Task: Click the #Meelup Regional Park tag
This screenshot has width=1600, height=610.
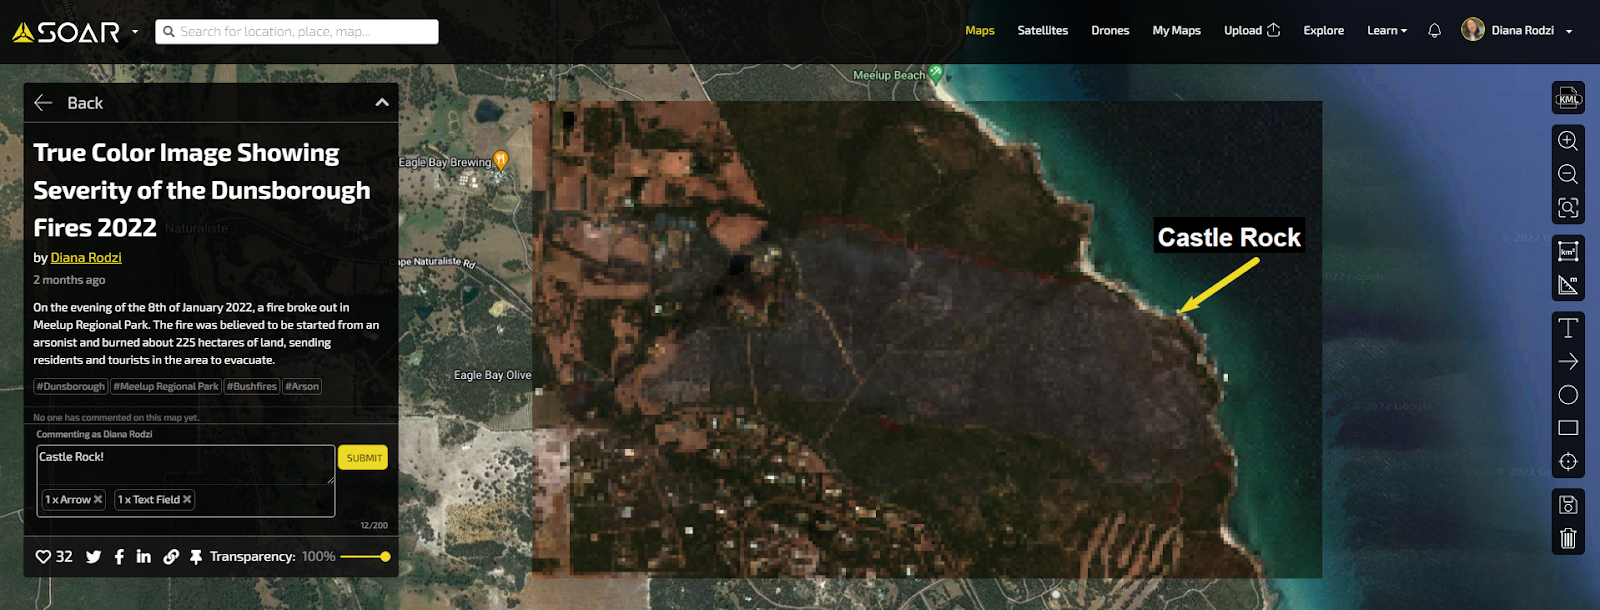Action: (166, 387)
